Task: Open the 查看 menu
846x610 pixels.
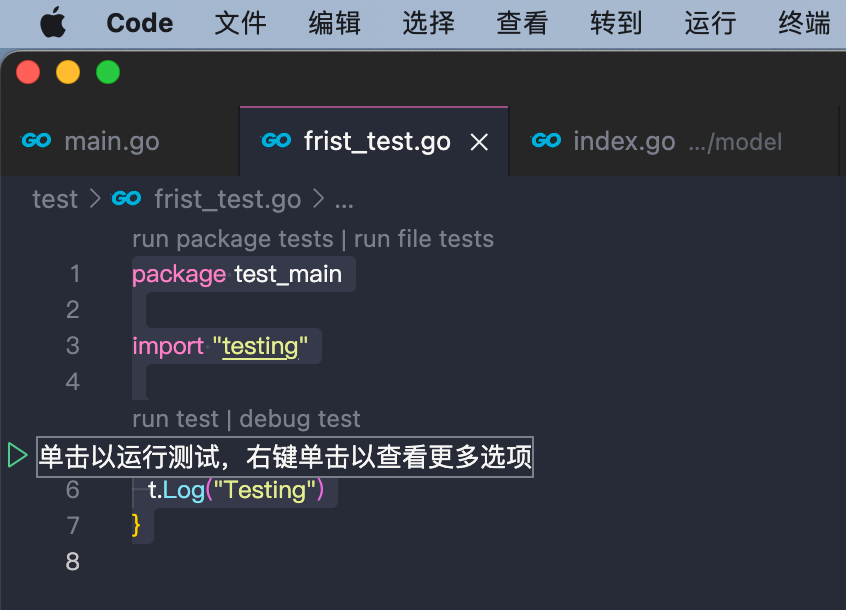Action: point(522,23)
